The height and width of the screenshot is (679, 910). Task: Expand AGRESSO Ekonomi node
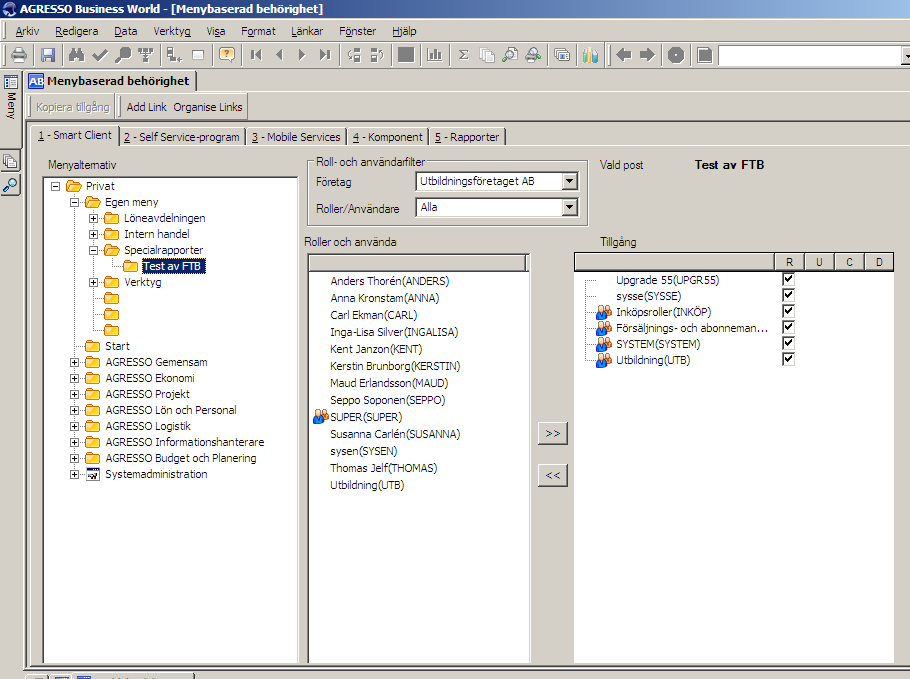pos(74,378)
